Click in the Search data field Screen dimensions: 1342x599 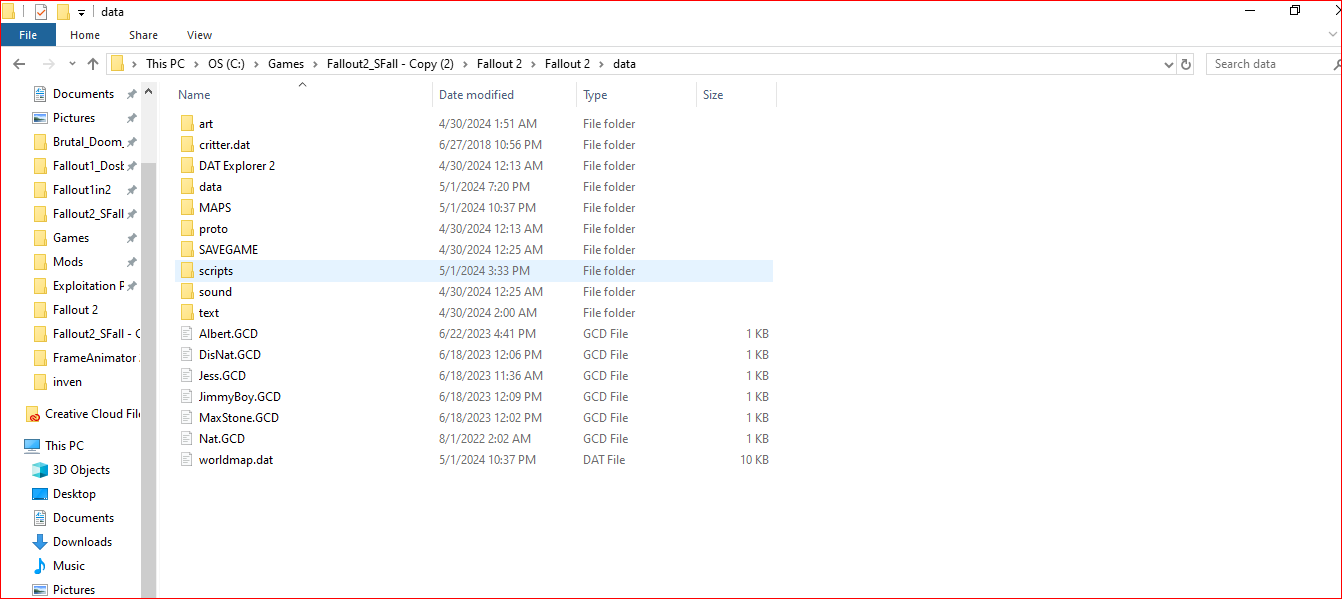click(x=1270, y=64)
